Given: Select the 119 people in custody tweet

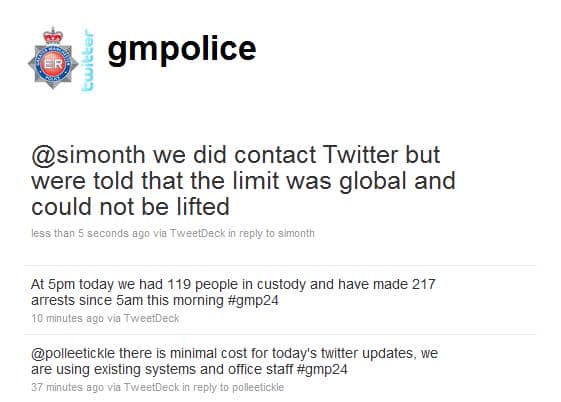Looking at the screenshot, I should point(233,292).
